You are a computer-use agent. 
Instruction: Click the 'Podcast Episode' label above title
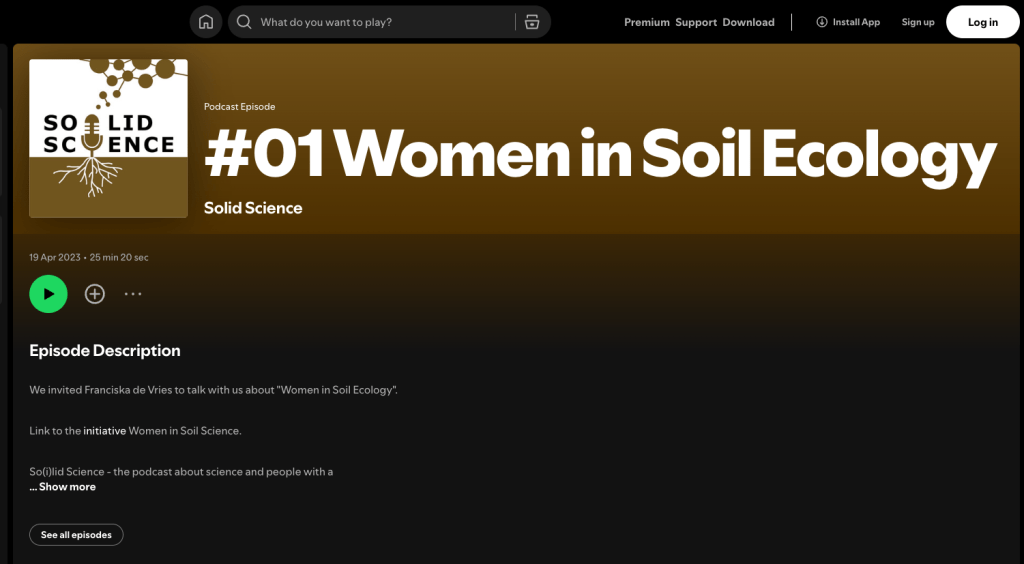[x=239, y=106]
